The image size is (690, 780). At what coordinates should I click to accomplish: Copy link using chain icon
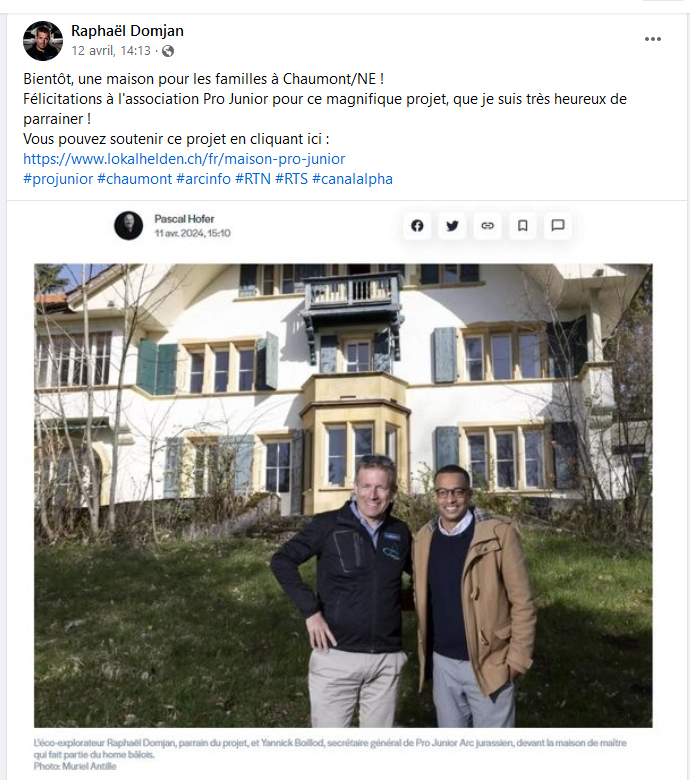click(488, 226)
